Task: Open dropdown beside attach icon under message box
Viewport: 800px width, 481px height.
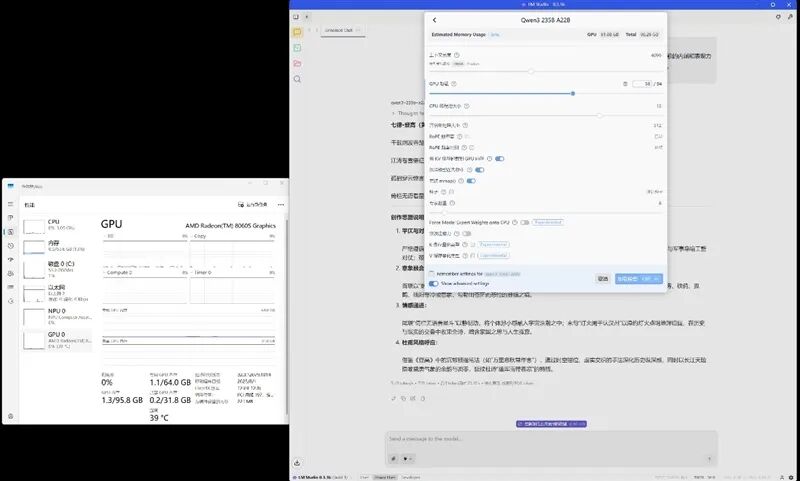Action: click(407, 459)
